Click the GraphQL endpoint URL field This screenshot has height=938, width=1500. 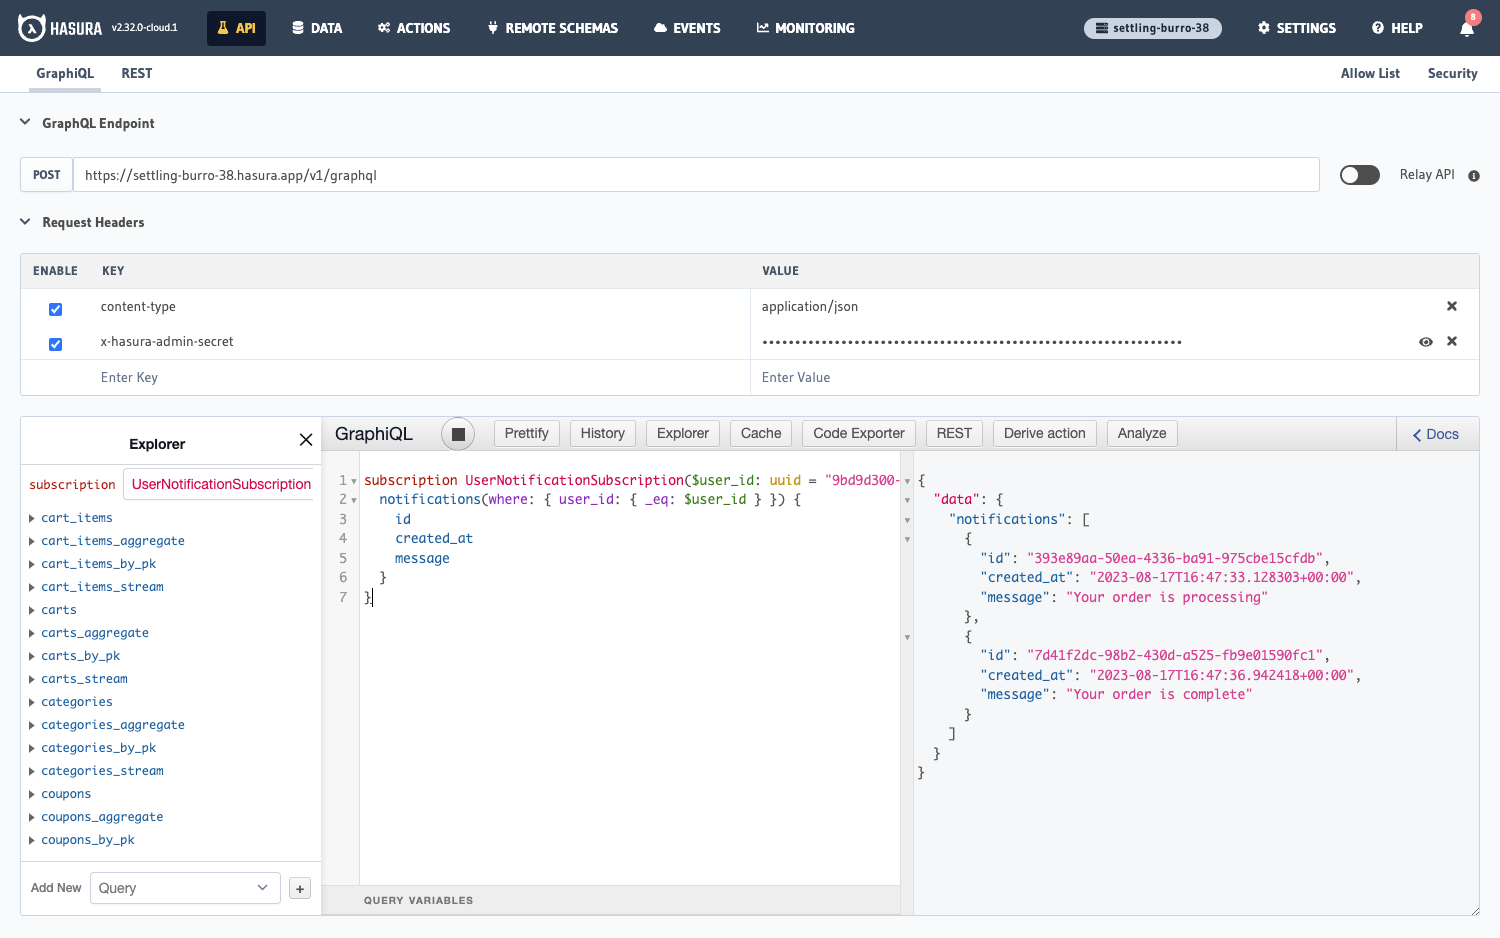point(400,174)
